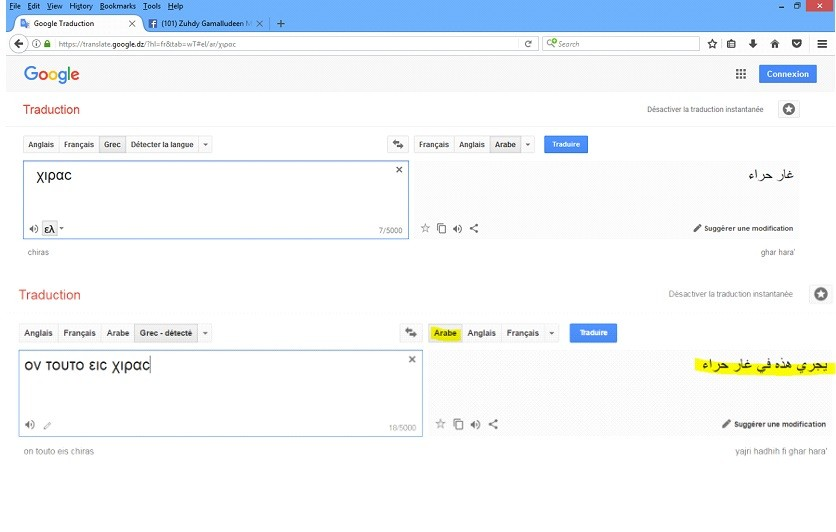This screenshot has height=532, width=836.
Task: Open phrasebook star in upper Traduction header
Action: [789, 109]
